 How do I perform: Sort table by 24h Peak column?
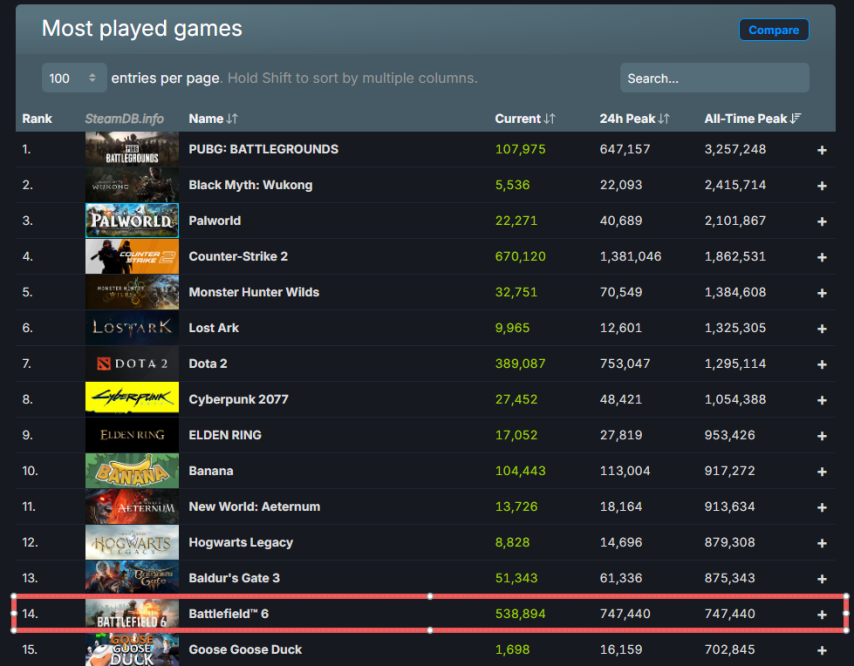coord(634,119)
